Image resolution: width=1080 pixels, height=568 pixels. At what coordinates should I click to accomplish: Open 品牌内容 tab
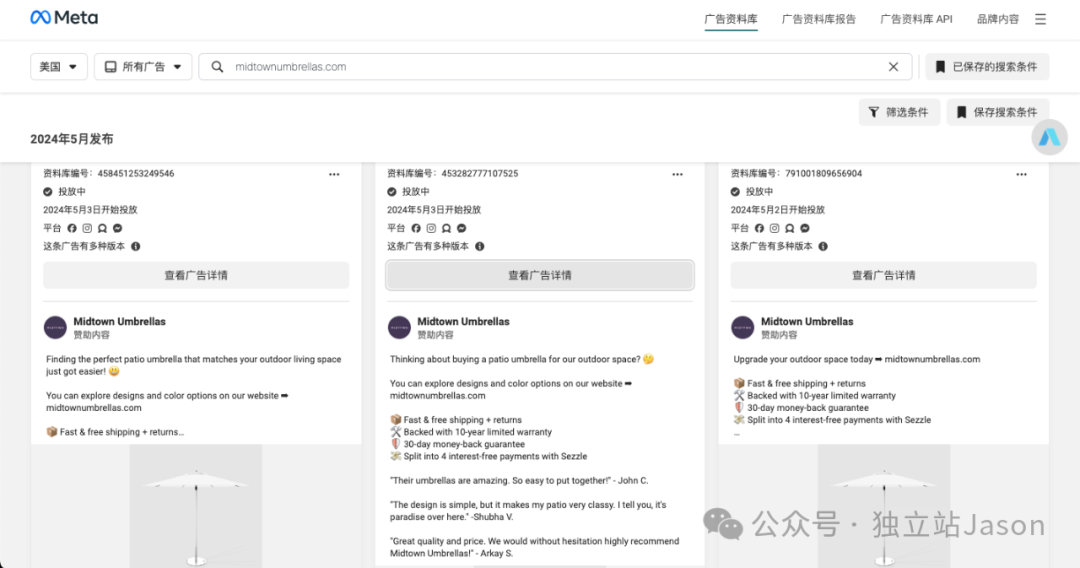point(997,19)
